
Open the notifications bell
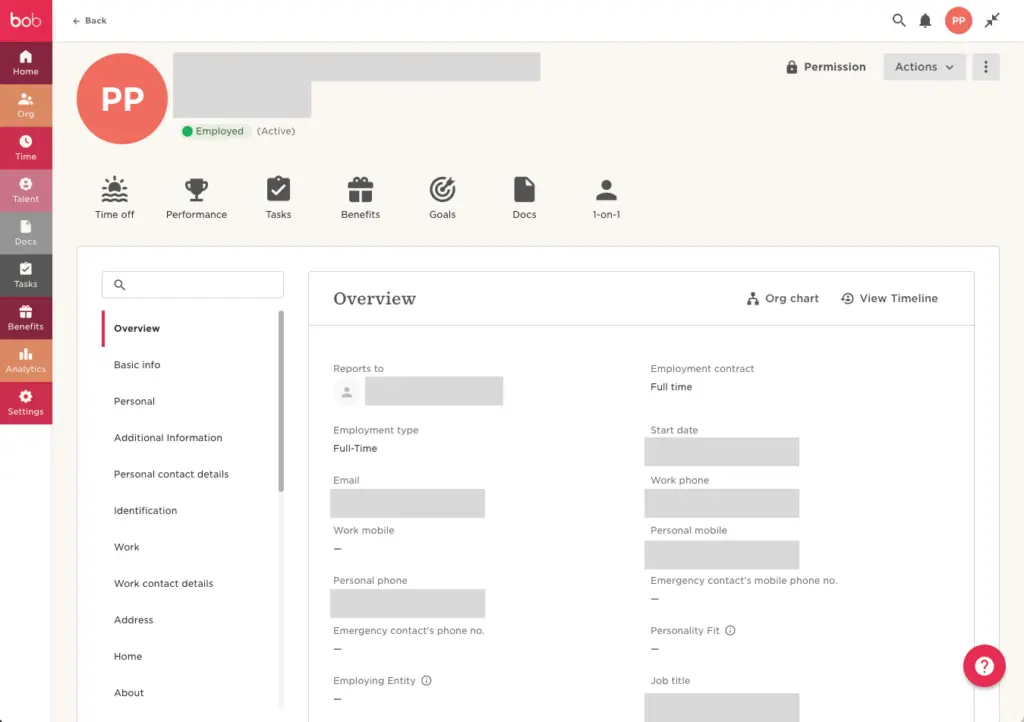925,21
